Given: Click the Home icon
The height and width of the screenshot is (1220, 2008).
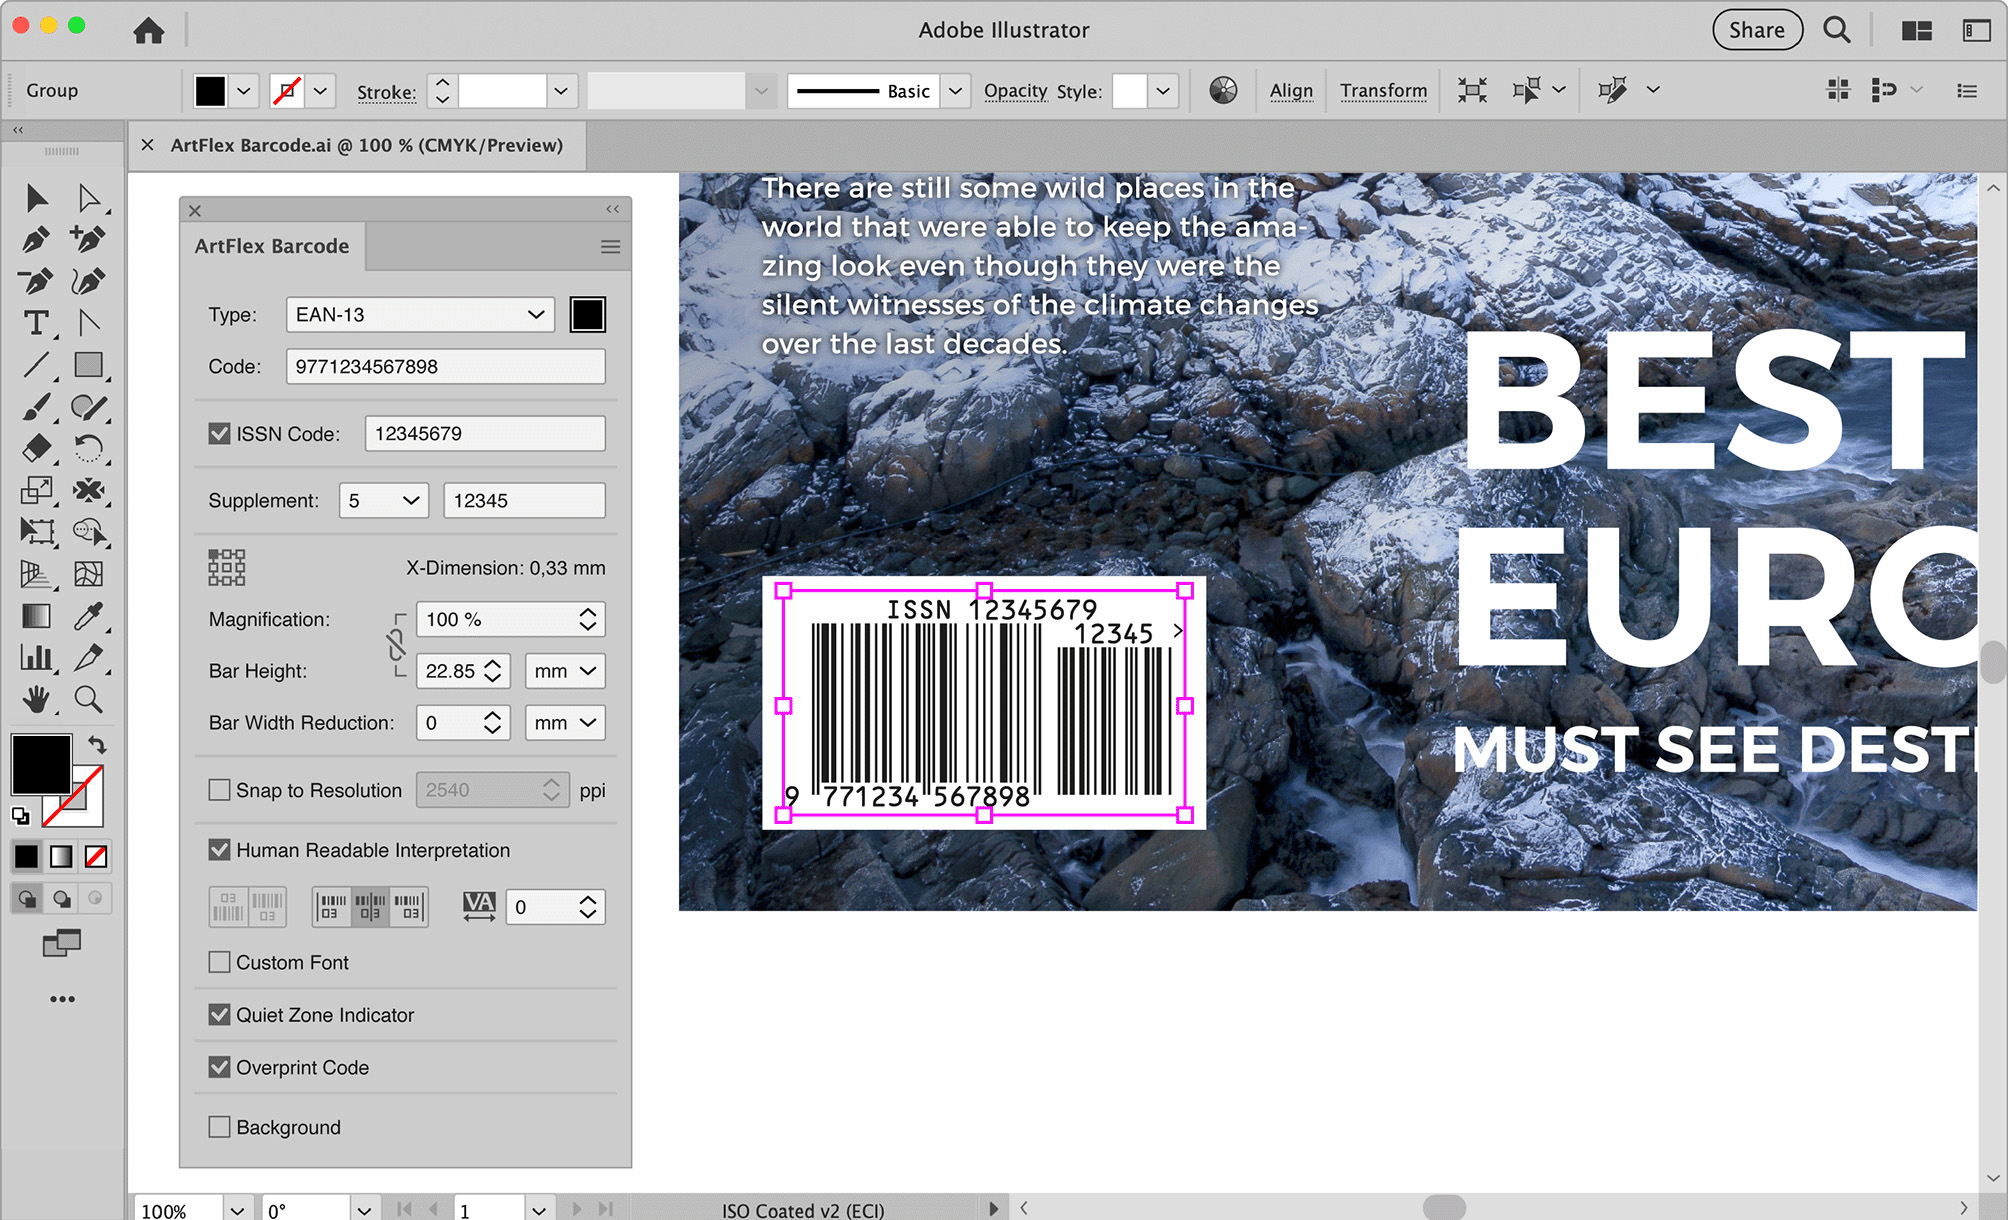Looking at the screenshot, I should click(x=148, y=31).
